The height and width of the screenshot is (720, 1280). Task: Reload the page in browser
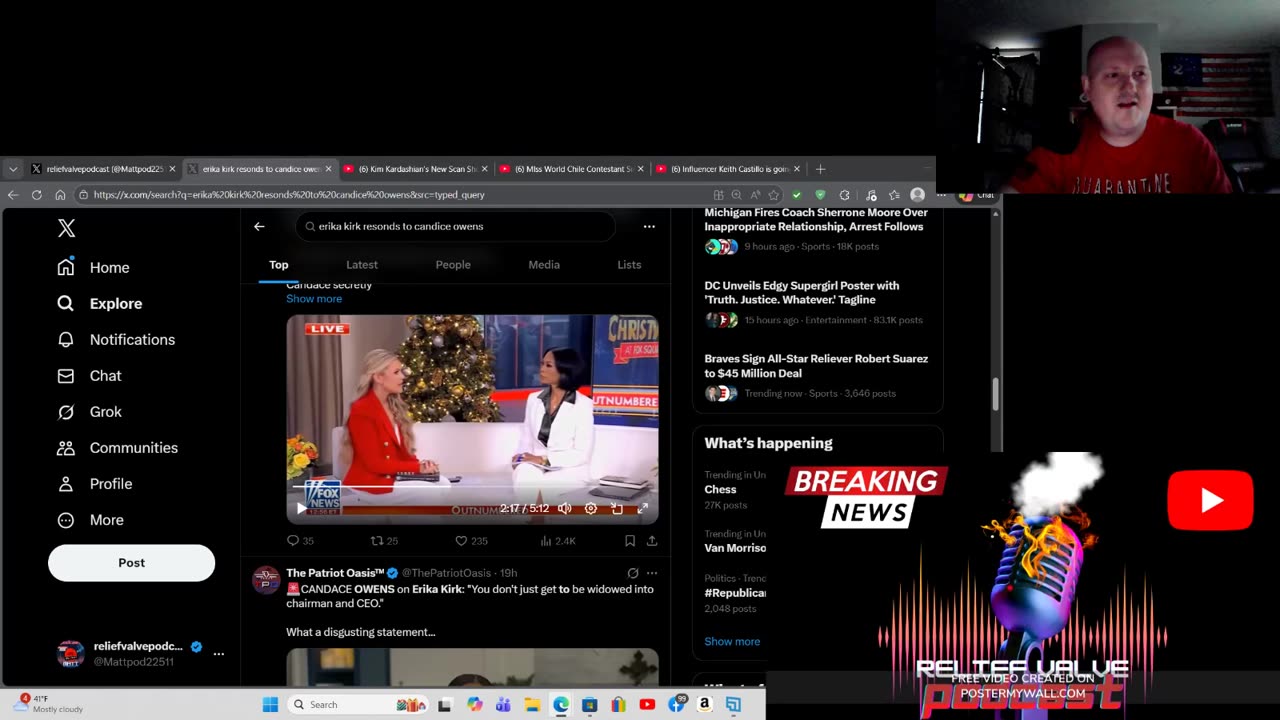tap(36, 195)
